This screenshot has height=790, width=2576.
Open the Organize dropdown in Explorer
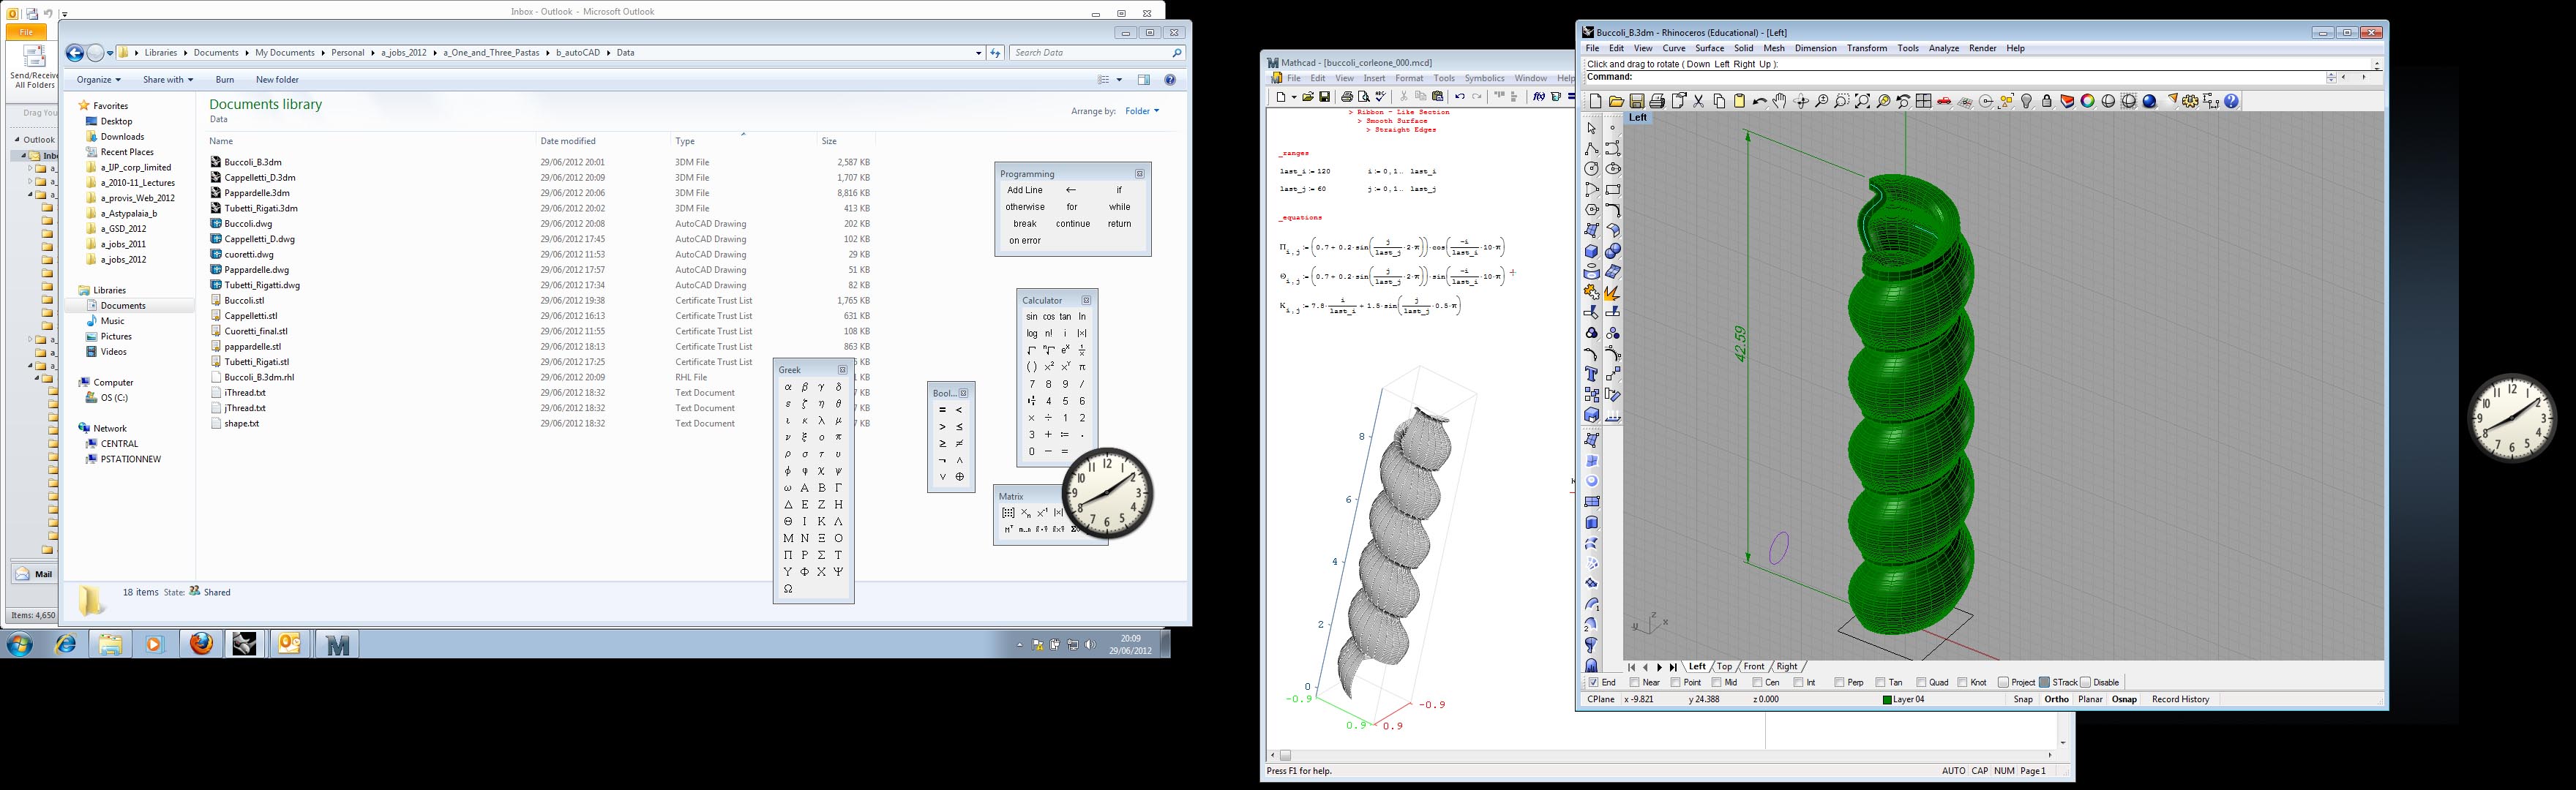(x=98, y=79)
